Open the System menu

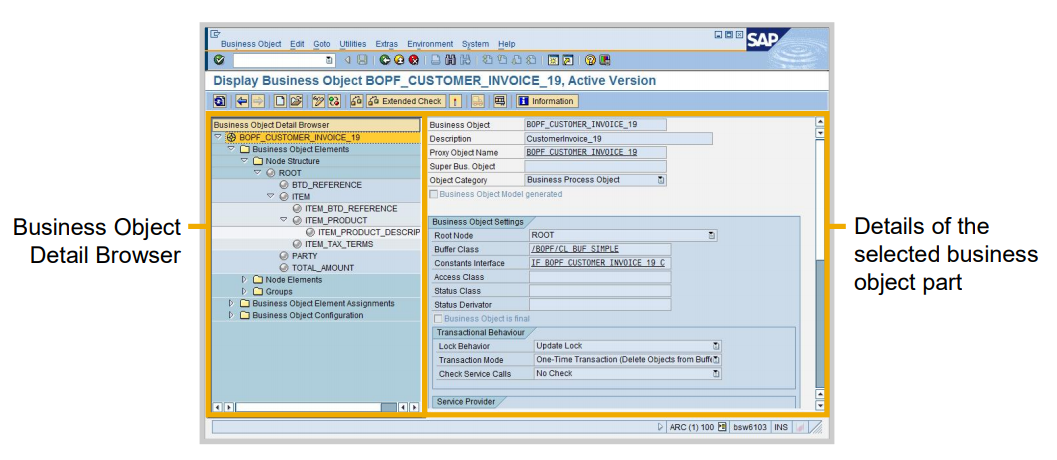pos(475,44)
